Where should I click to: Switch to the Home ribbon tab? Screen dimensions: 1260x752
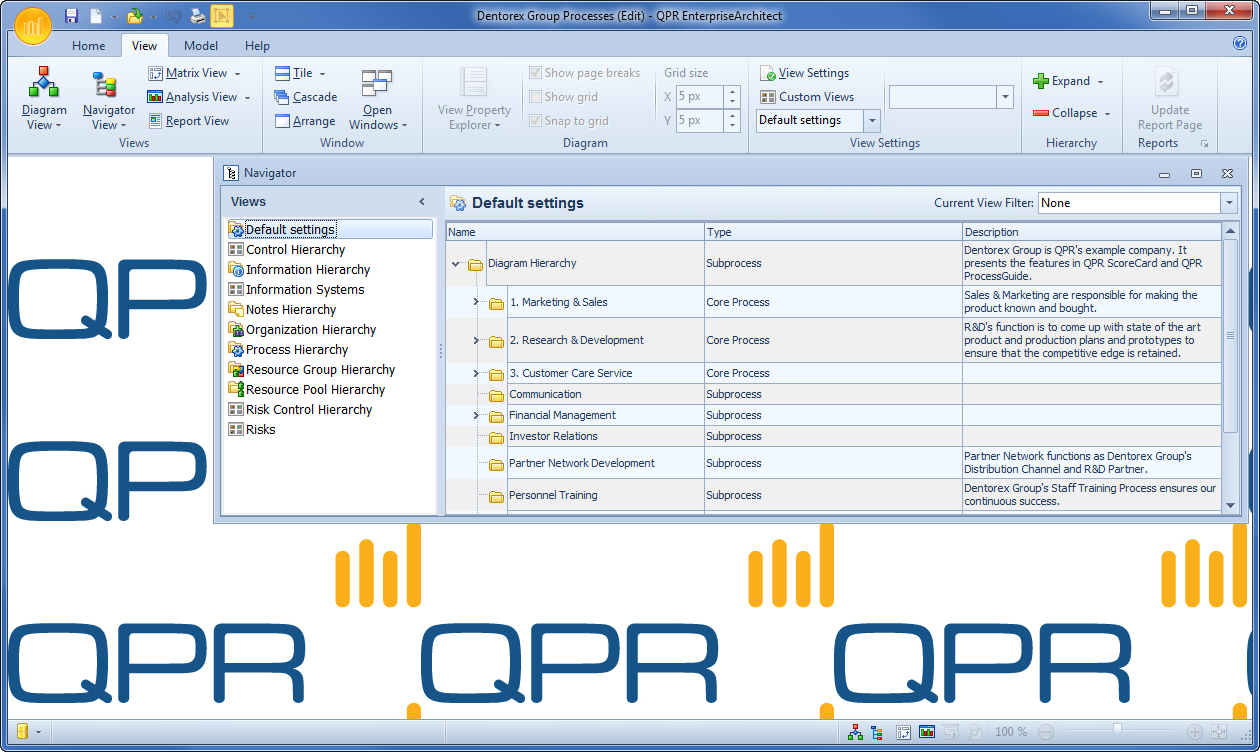[88, 46]
